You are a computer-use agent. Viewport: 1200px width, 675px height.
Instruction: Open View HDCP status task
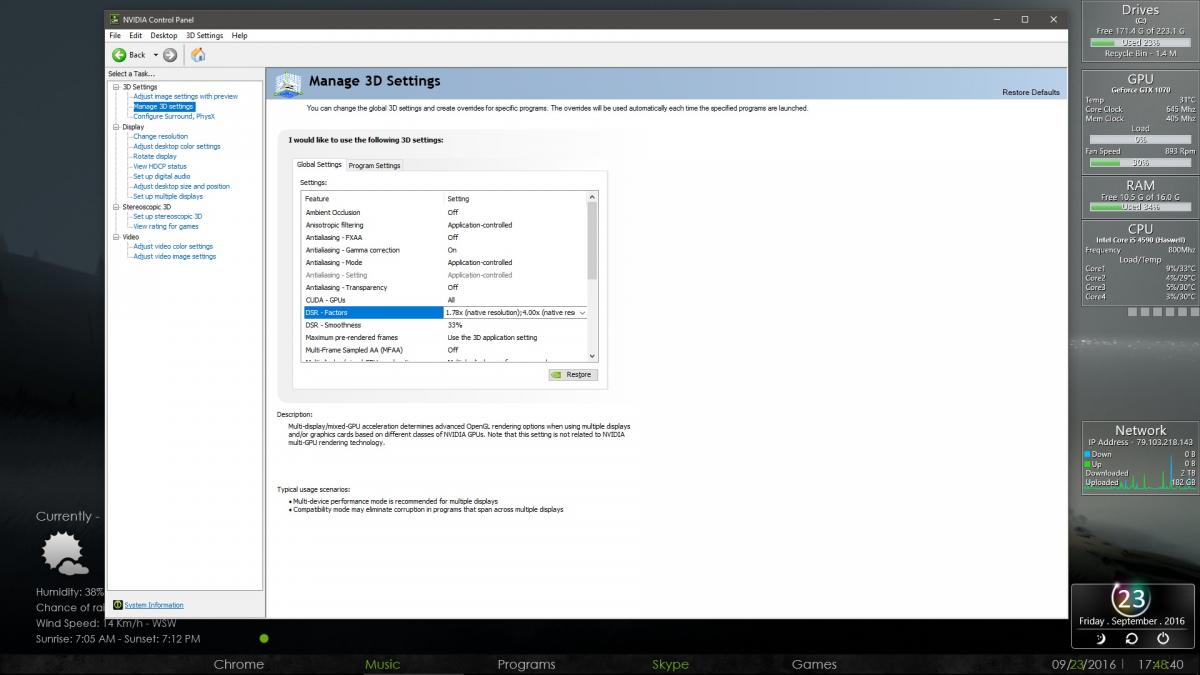coord(160,167)
